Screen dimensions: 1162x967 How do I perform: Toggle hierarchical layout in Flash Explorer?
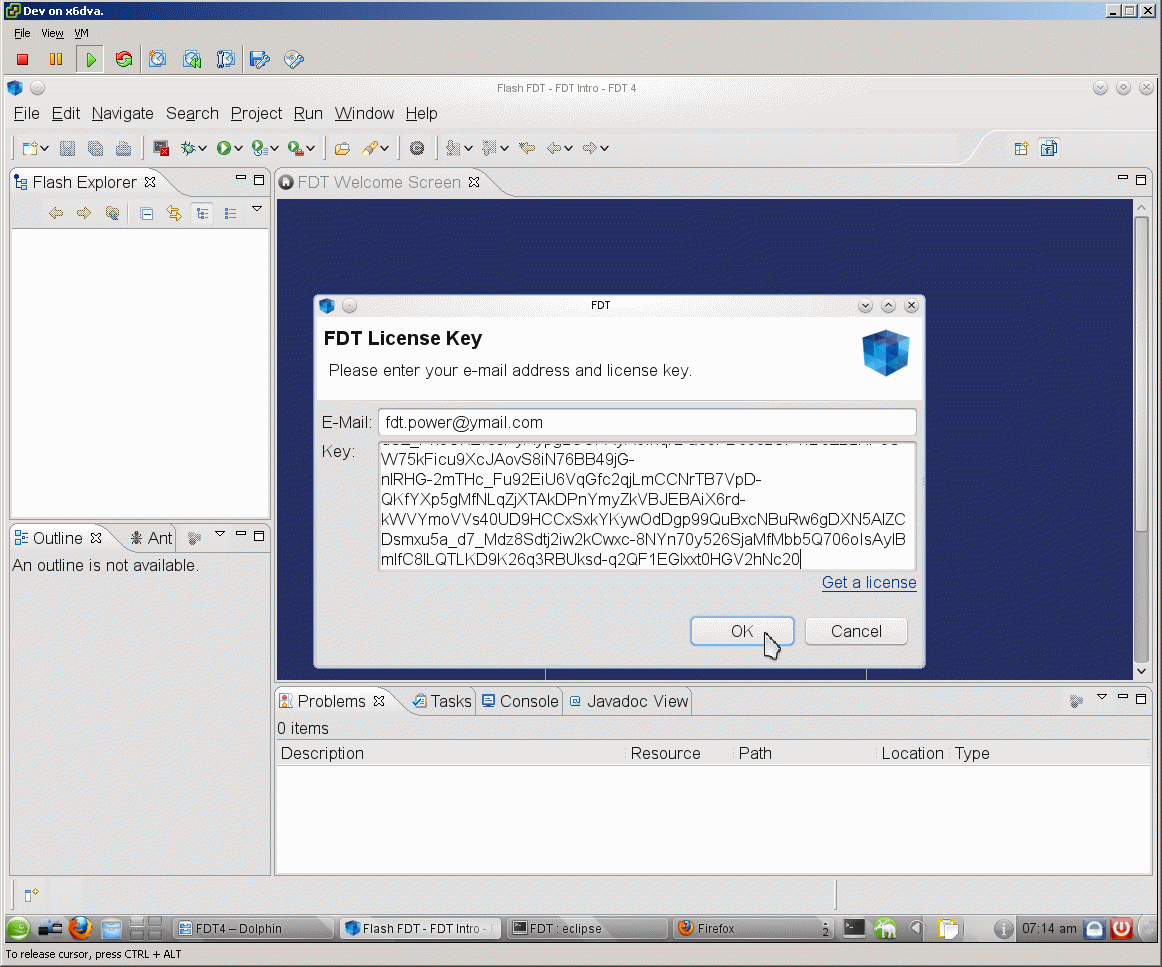[x=202, y=213]
